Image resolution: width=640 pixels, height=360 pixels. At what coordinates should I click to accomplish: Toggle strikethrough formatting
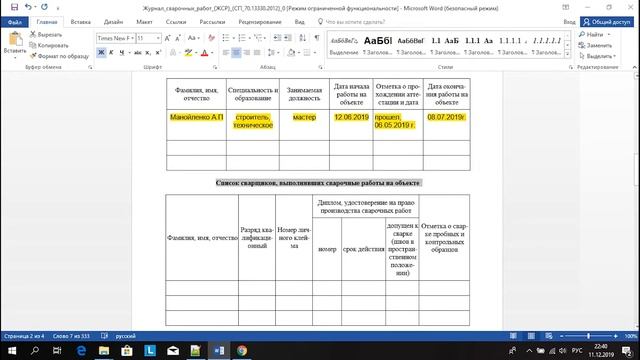(138, 53)
